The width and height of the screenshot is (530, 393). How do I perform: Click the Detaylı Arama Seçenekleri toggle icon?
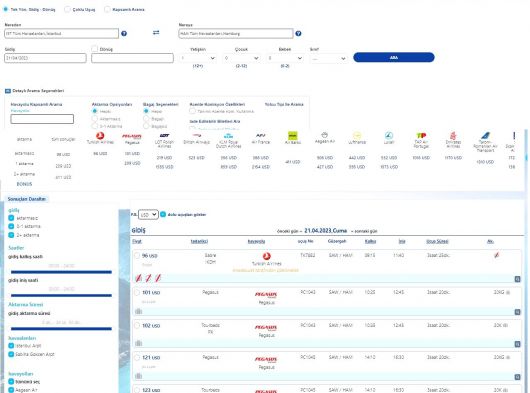coord(8,91)
